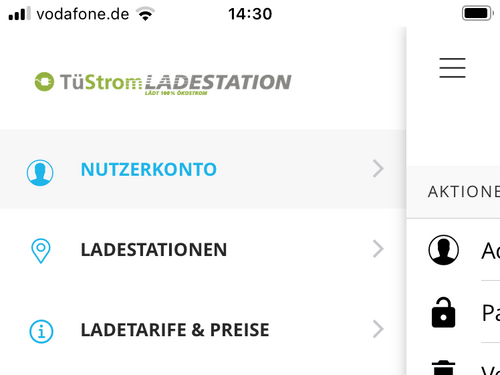Viewport: 500px width, 375px height.
Task: Expand the Ladetarife & Preise chevron
Action: pos(378,329)
